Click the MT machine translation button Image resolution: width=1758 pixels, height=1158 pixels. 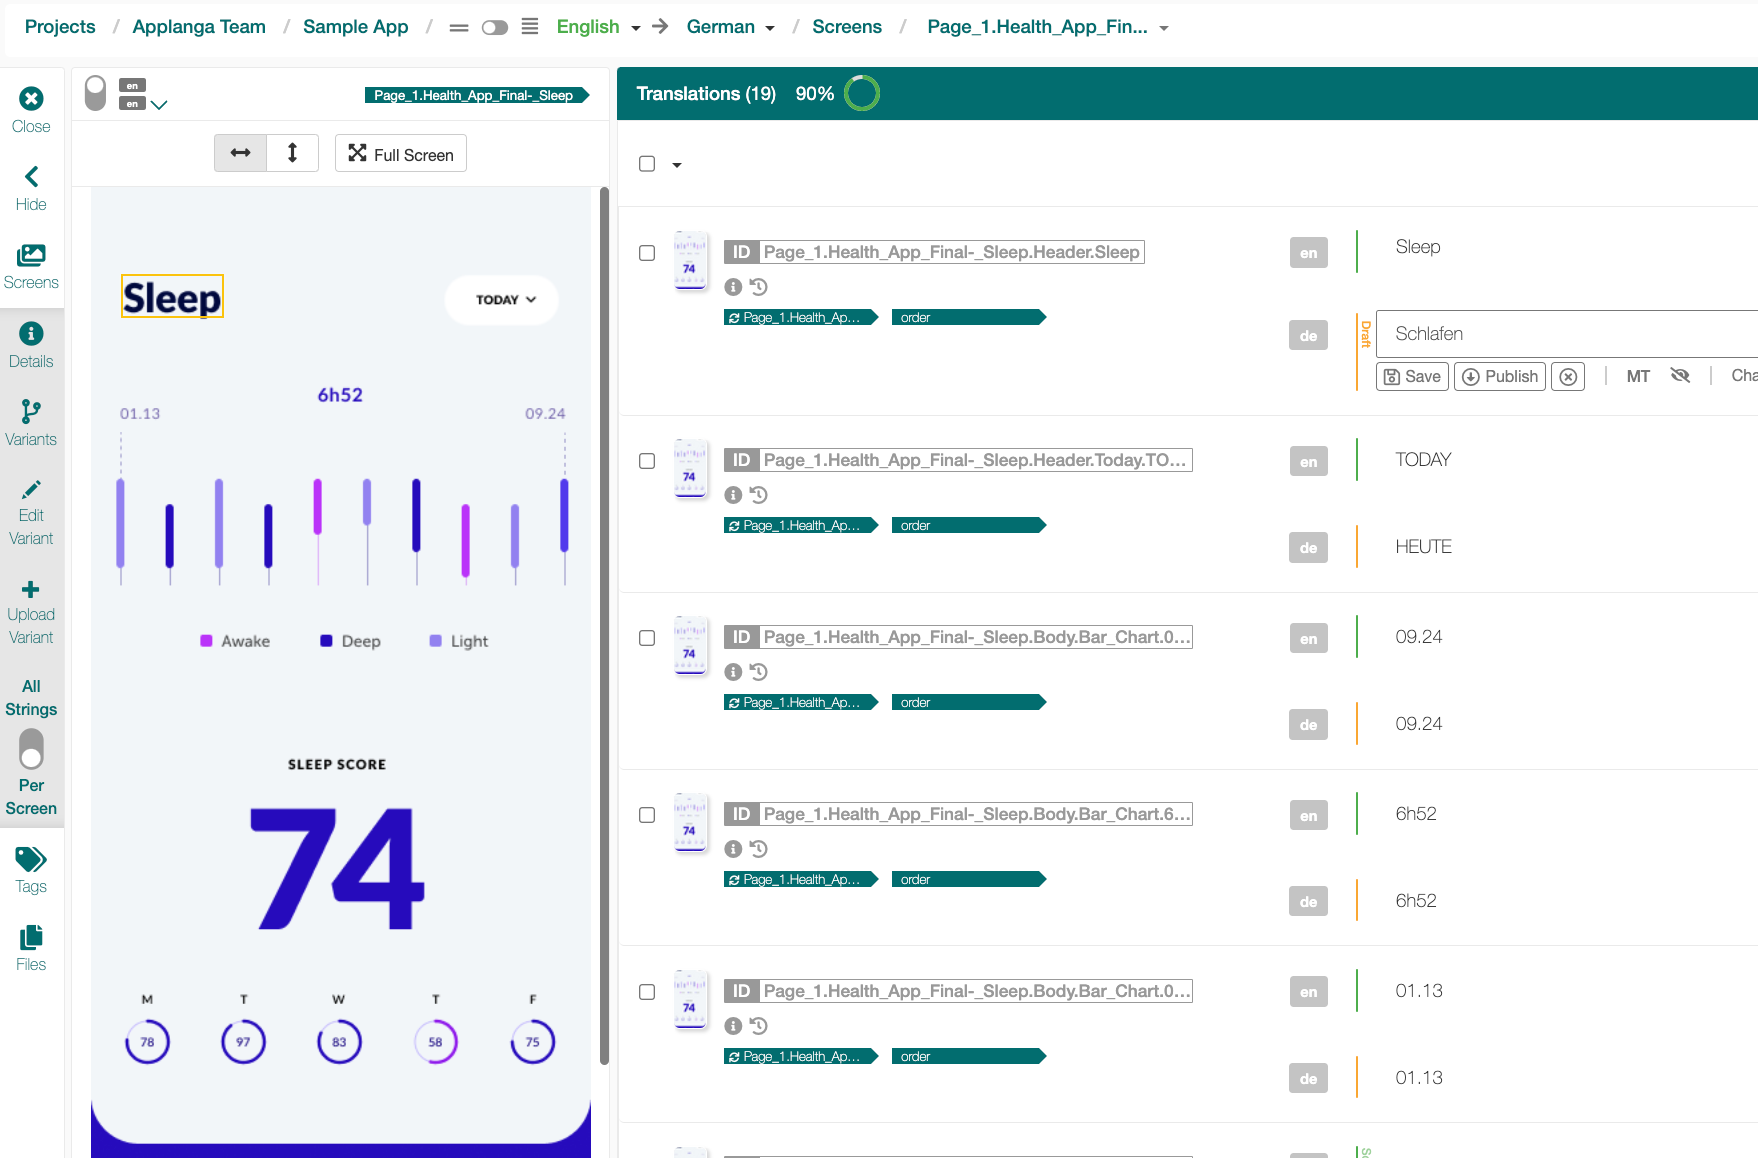1638,376
